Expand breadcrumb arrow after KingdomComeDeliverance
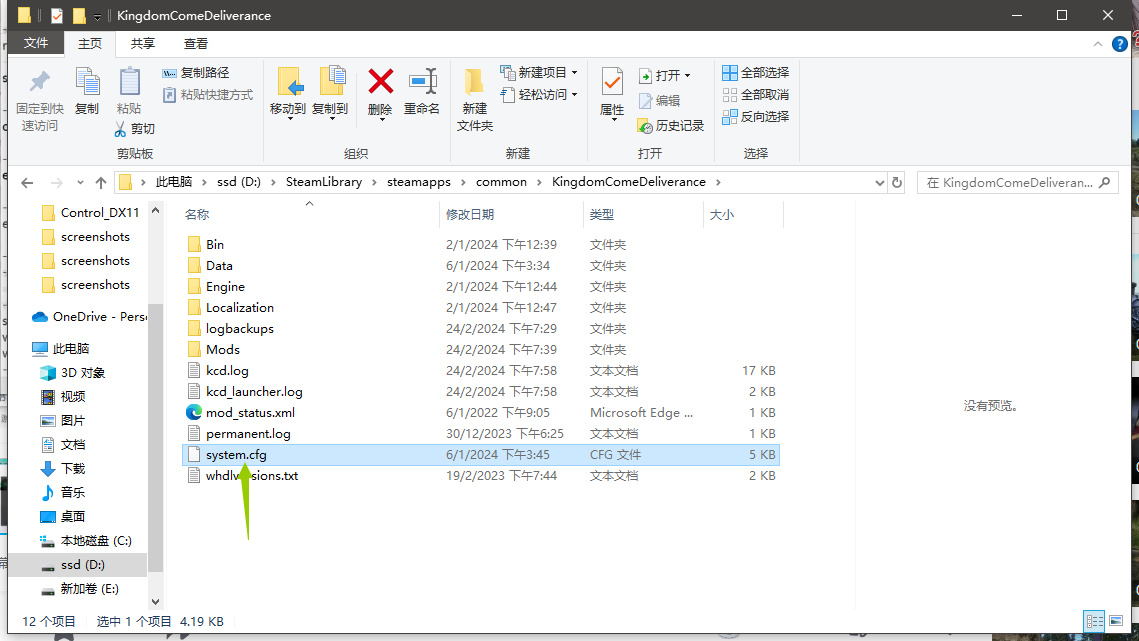 pos(718,182)
